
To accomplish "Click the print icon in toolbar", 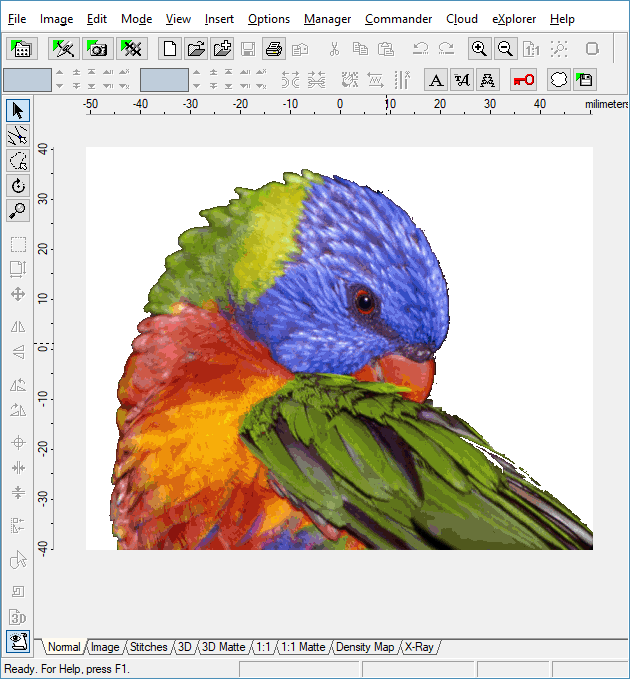I will (x=275, y=48).
